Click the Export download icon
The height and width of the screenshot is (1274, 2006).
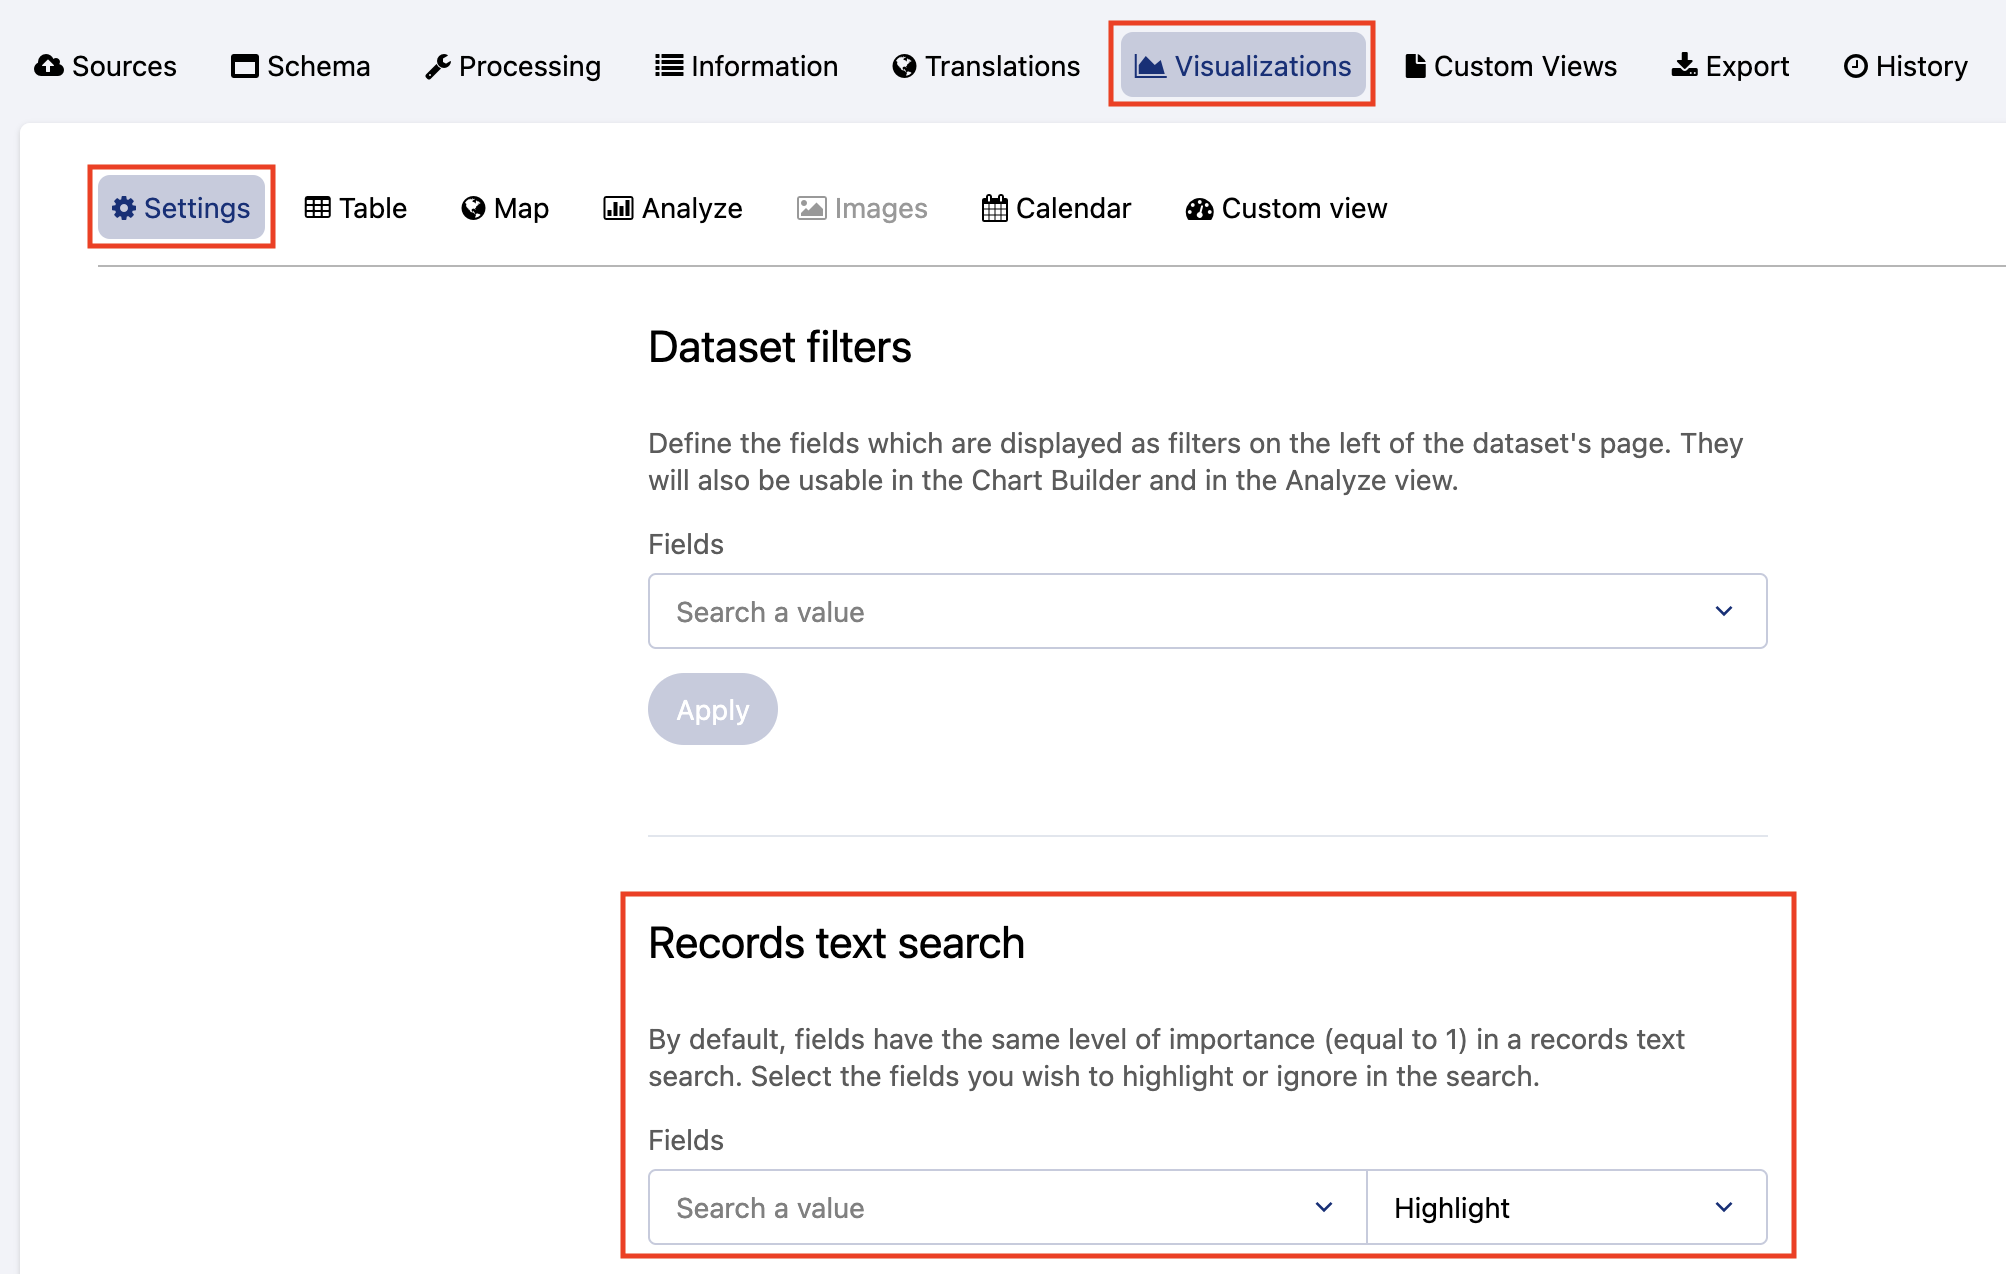1685,66
